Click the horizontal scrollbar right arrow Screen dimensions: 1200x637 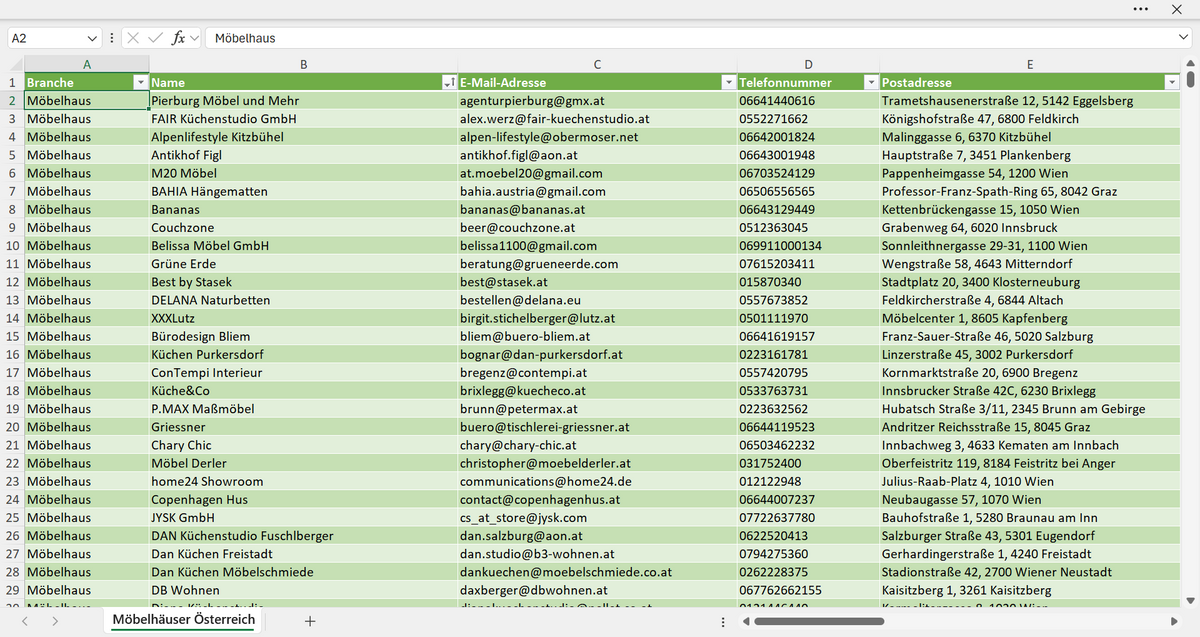point(1176,621)
